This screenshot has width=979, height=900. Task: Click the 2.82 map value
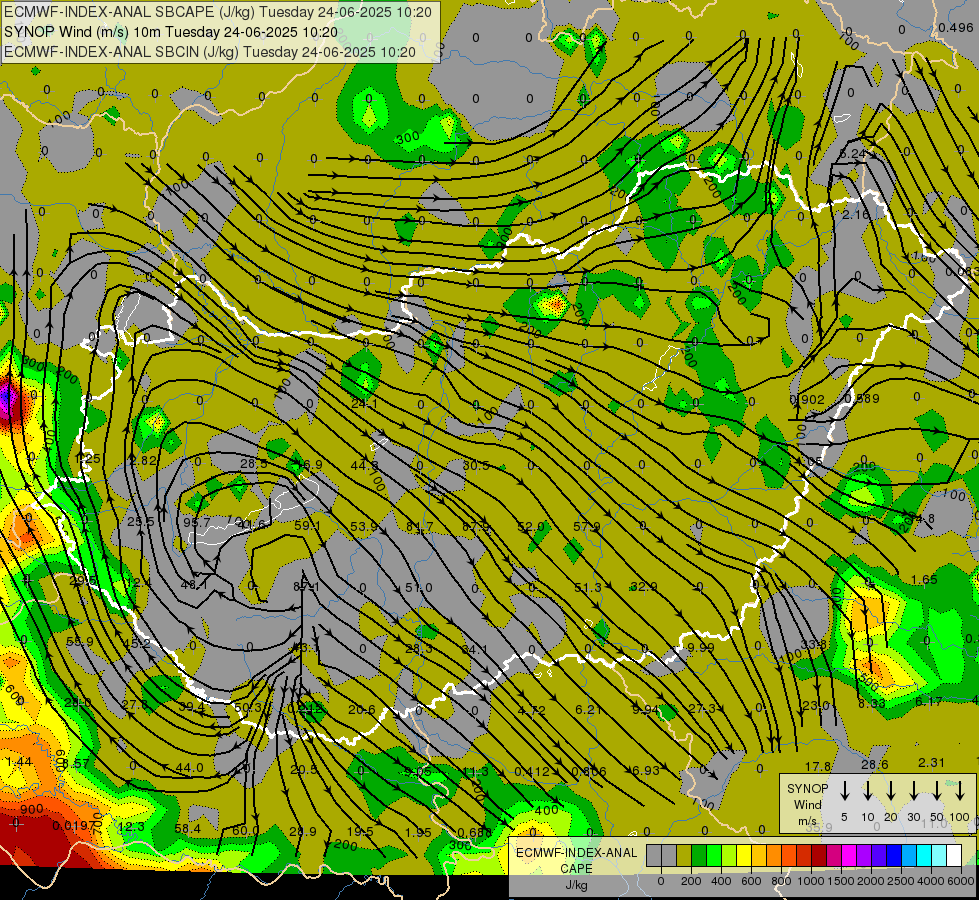(x=143, y=460)
